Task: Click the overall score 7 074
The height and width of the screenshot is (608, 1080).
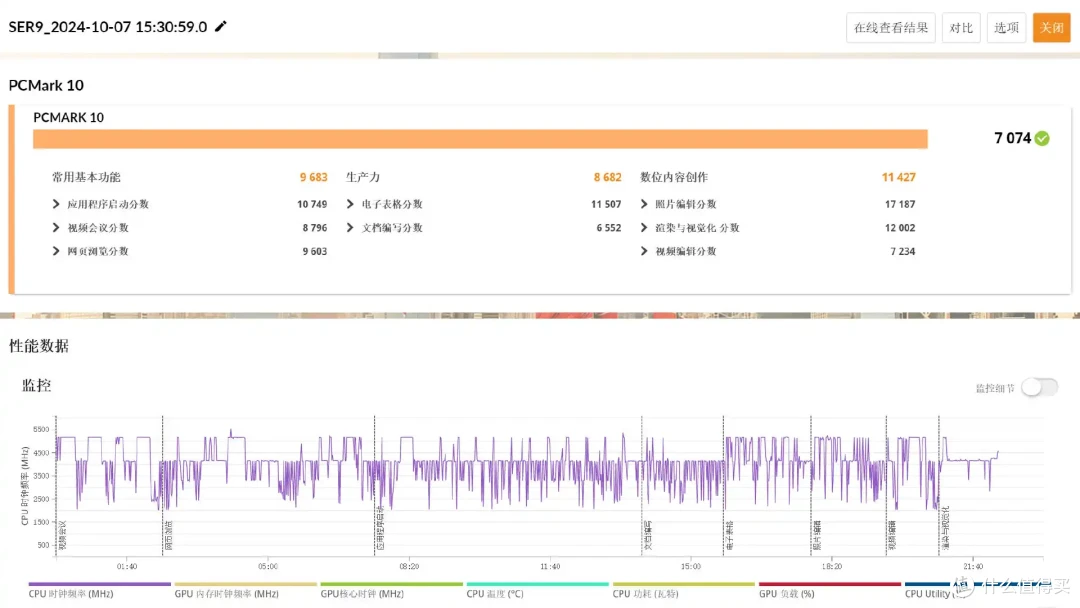Action: [x=1012, y=138]
